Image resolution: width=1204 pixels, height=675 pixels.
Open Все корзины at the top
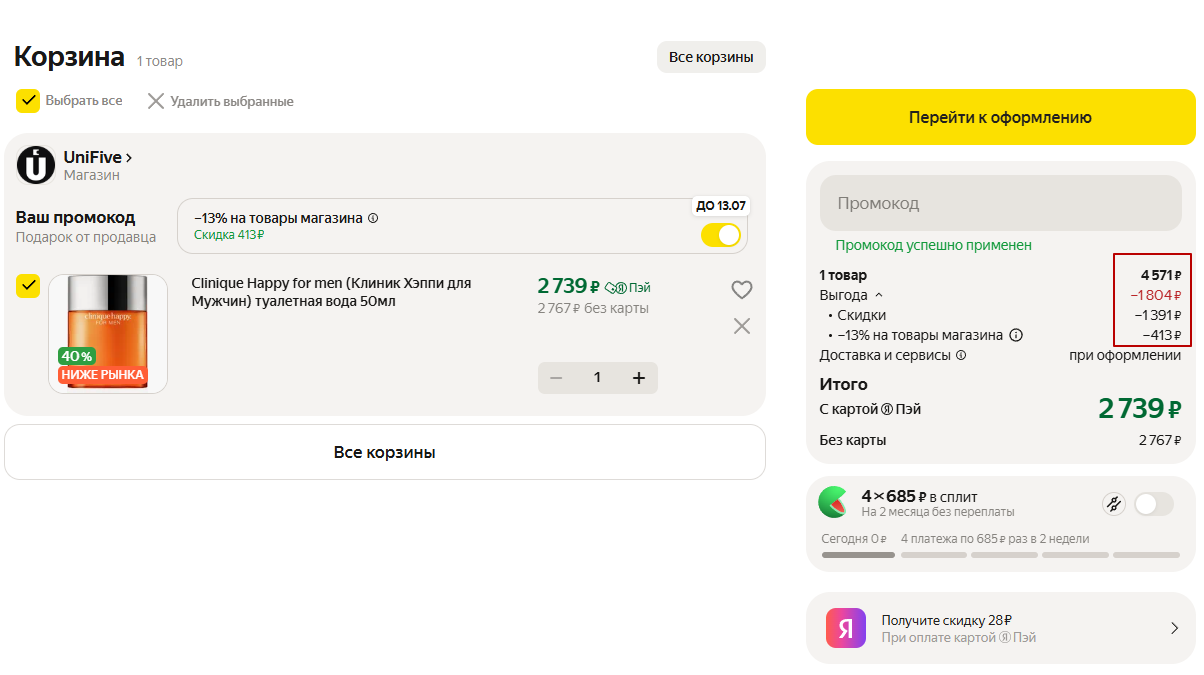point(710,57)
